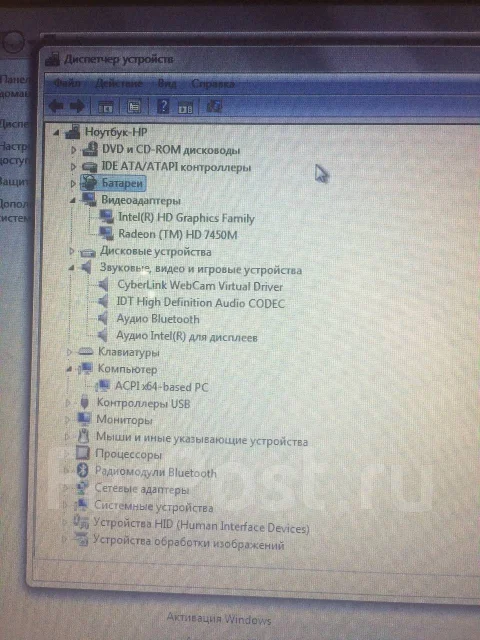
Task: Select Мониторы category label
Action: point(124,420)
